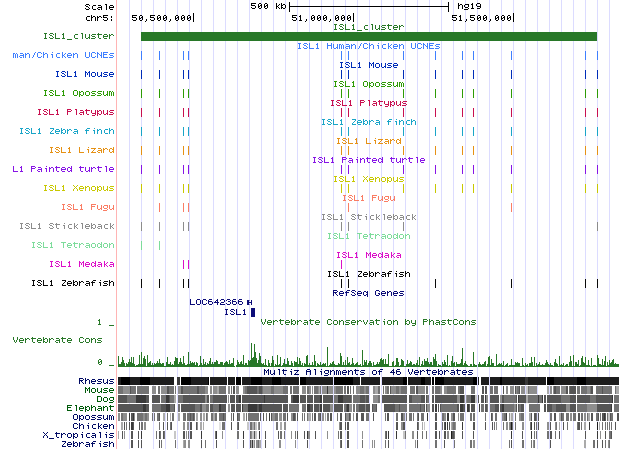Select the ISL1 Medaka left margin label
The image size is (620, 449).
click(82, 264)
